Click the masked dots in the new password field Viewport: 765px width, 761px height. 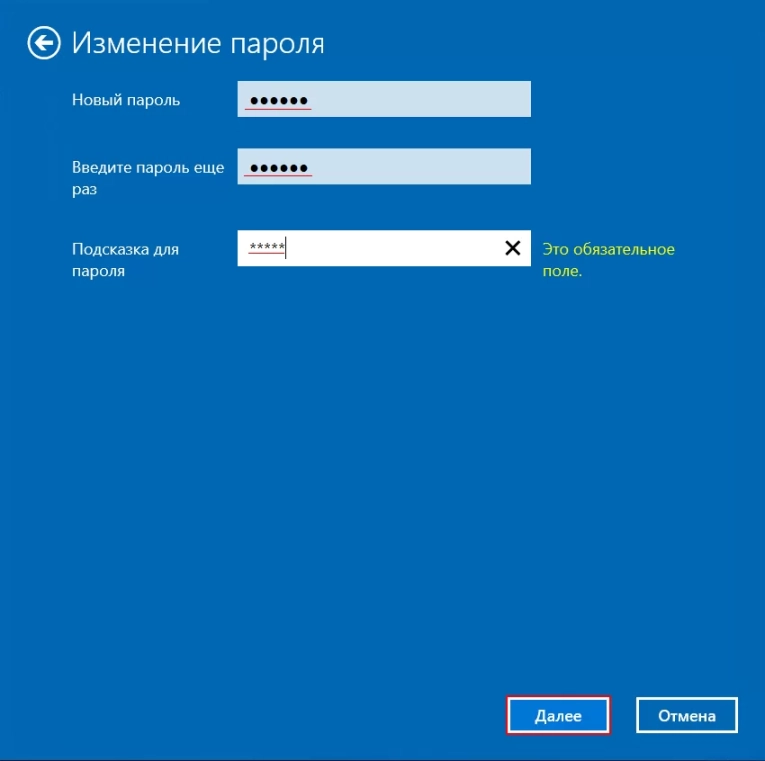279,100
